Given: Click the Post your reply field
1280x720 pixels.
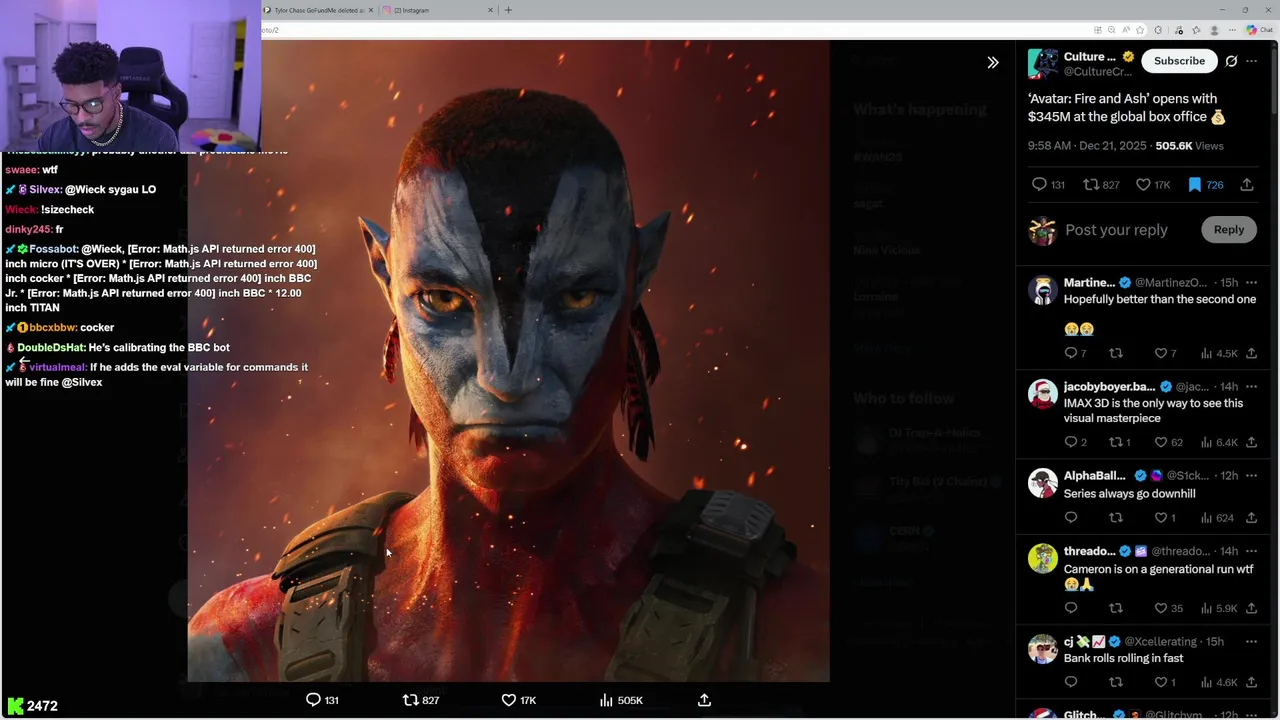Looking at the screenshot, I should coord(1116,230).
